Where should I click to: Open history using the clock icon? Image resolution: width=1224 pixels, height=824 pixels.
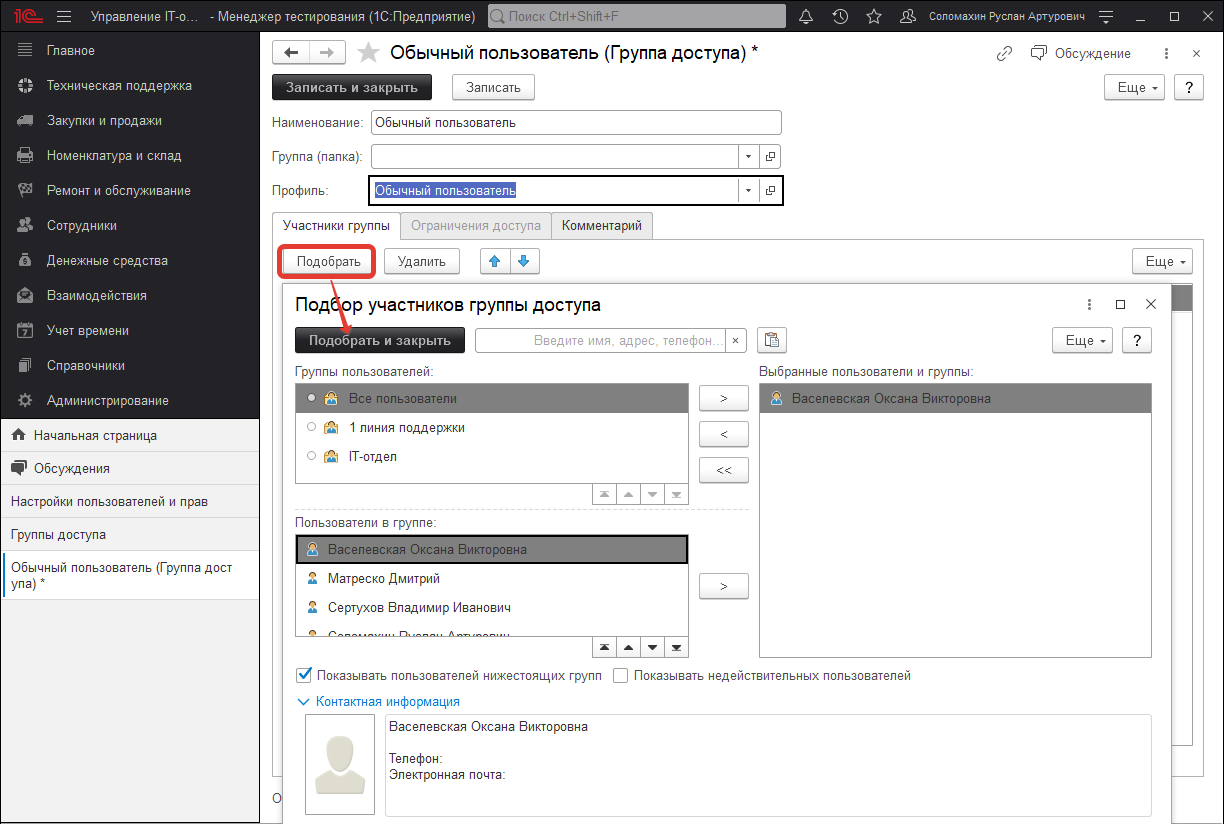840,15
